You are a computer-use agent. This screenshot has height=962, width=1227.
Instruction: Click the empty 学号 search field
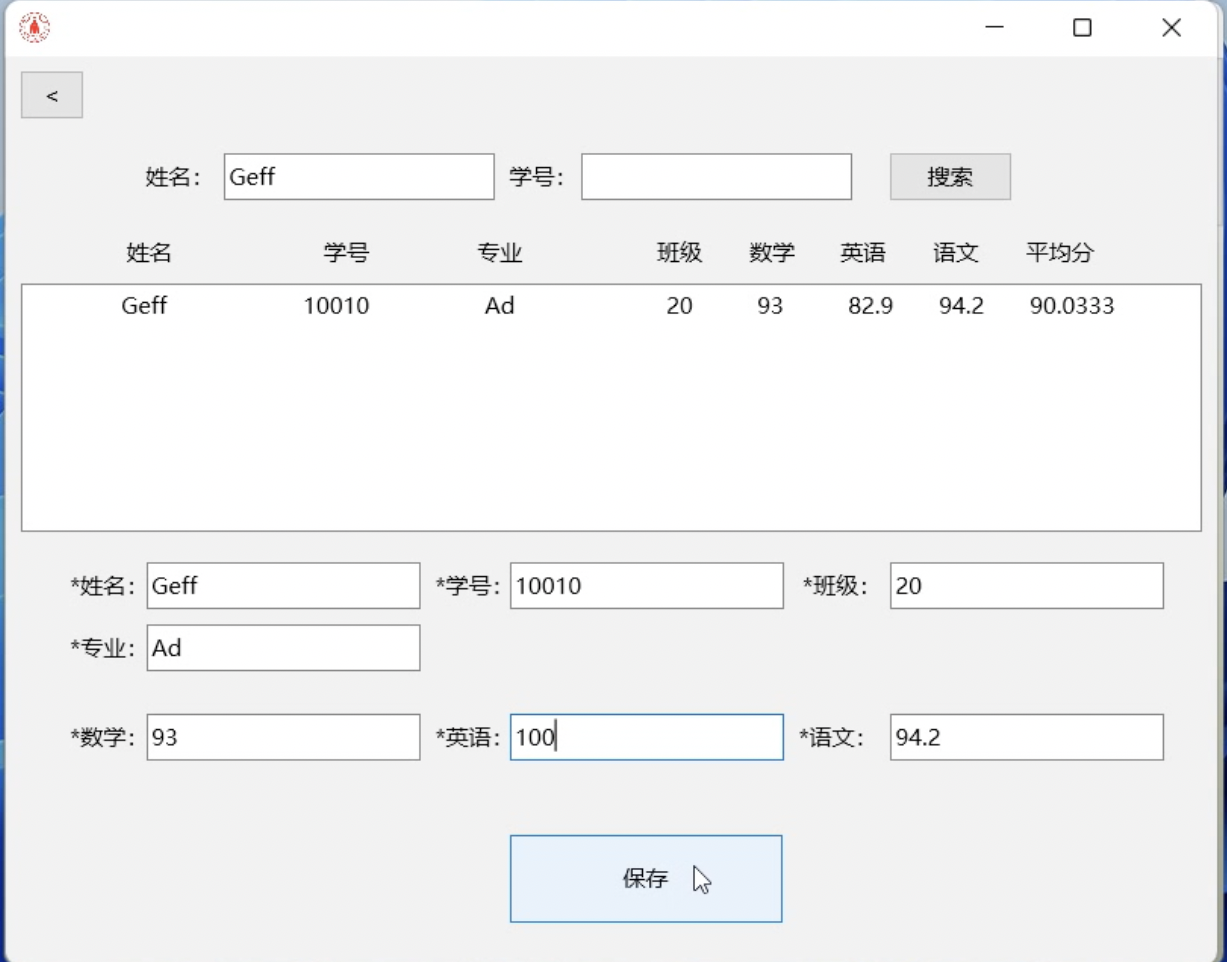coord(716,176)
